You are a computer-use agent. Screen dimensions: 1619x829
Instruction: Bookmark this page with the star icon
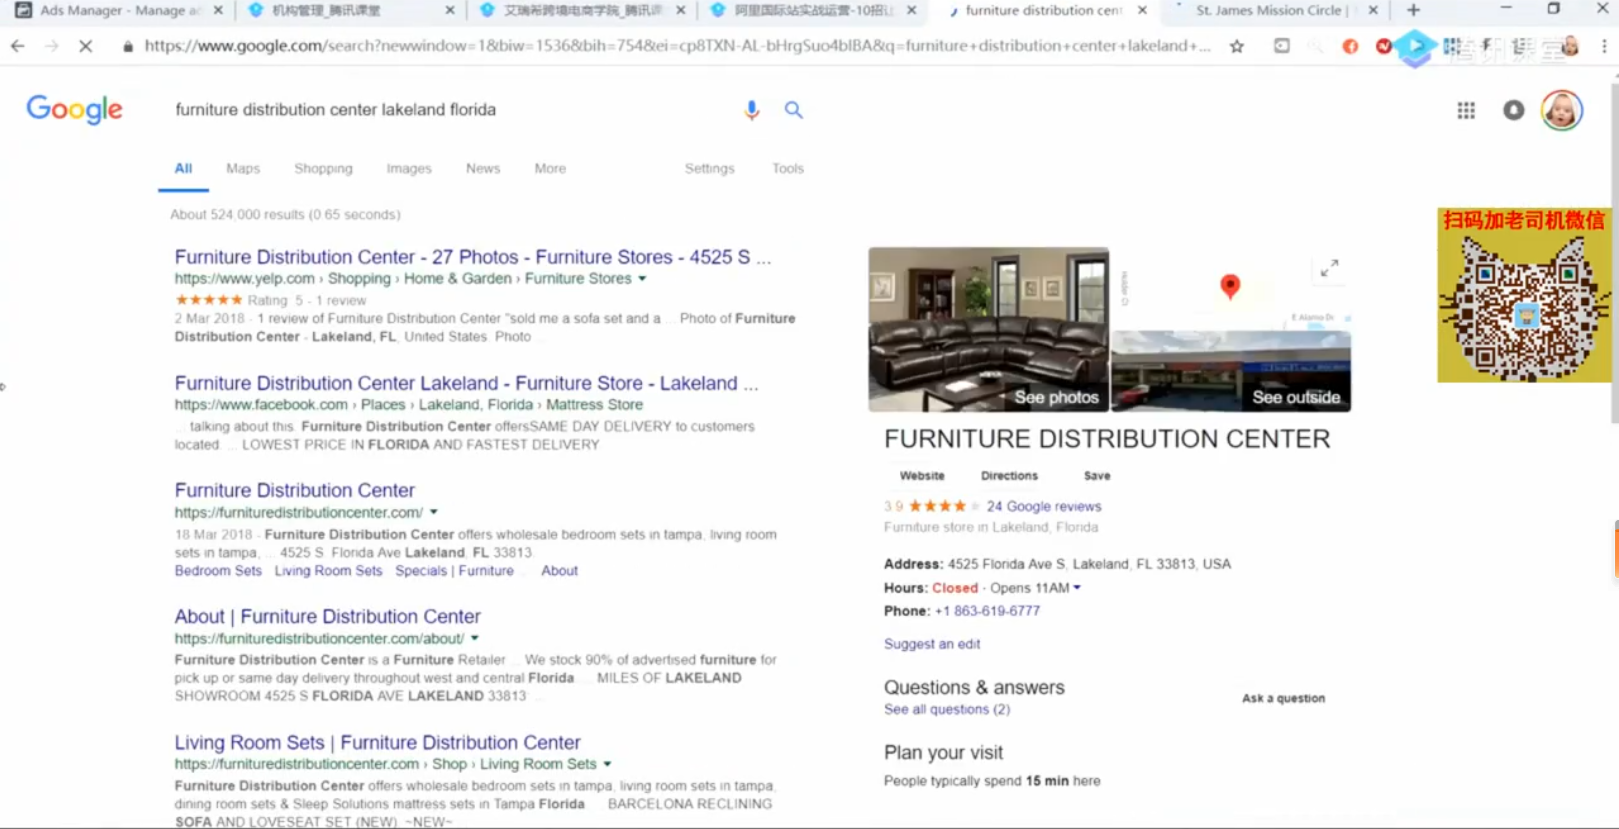pos(1237,46)
